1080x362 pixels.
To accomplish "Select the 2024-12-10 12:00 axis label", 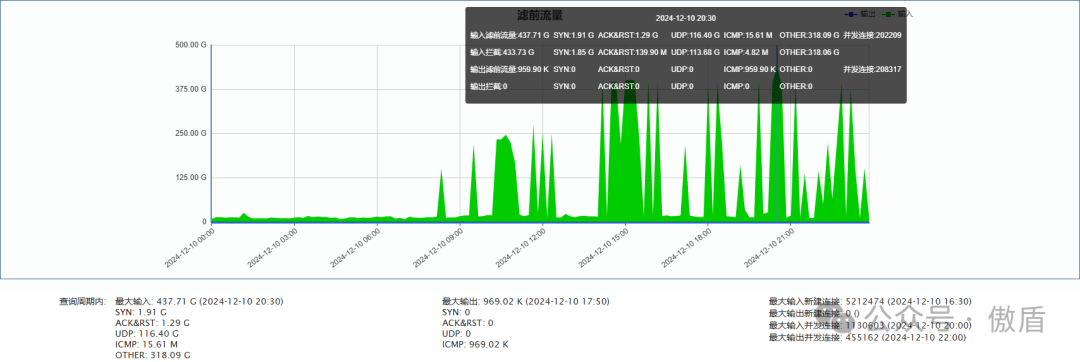I will 521,248.
